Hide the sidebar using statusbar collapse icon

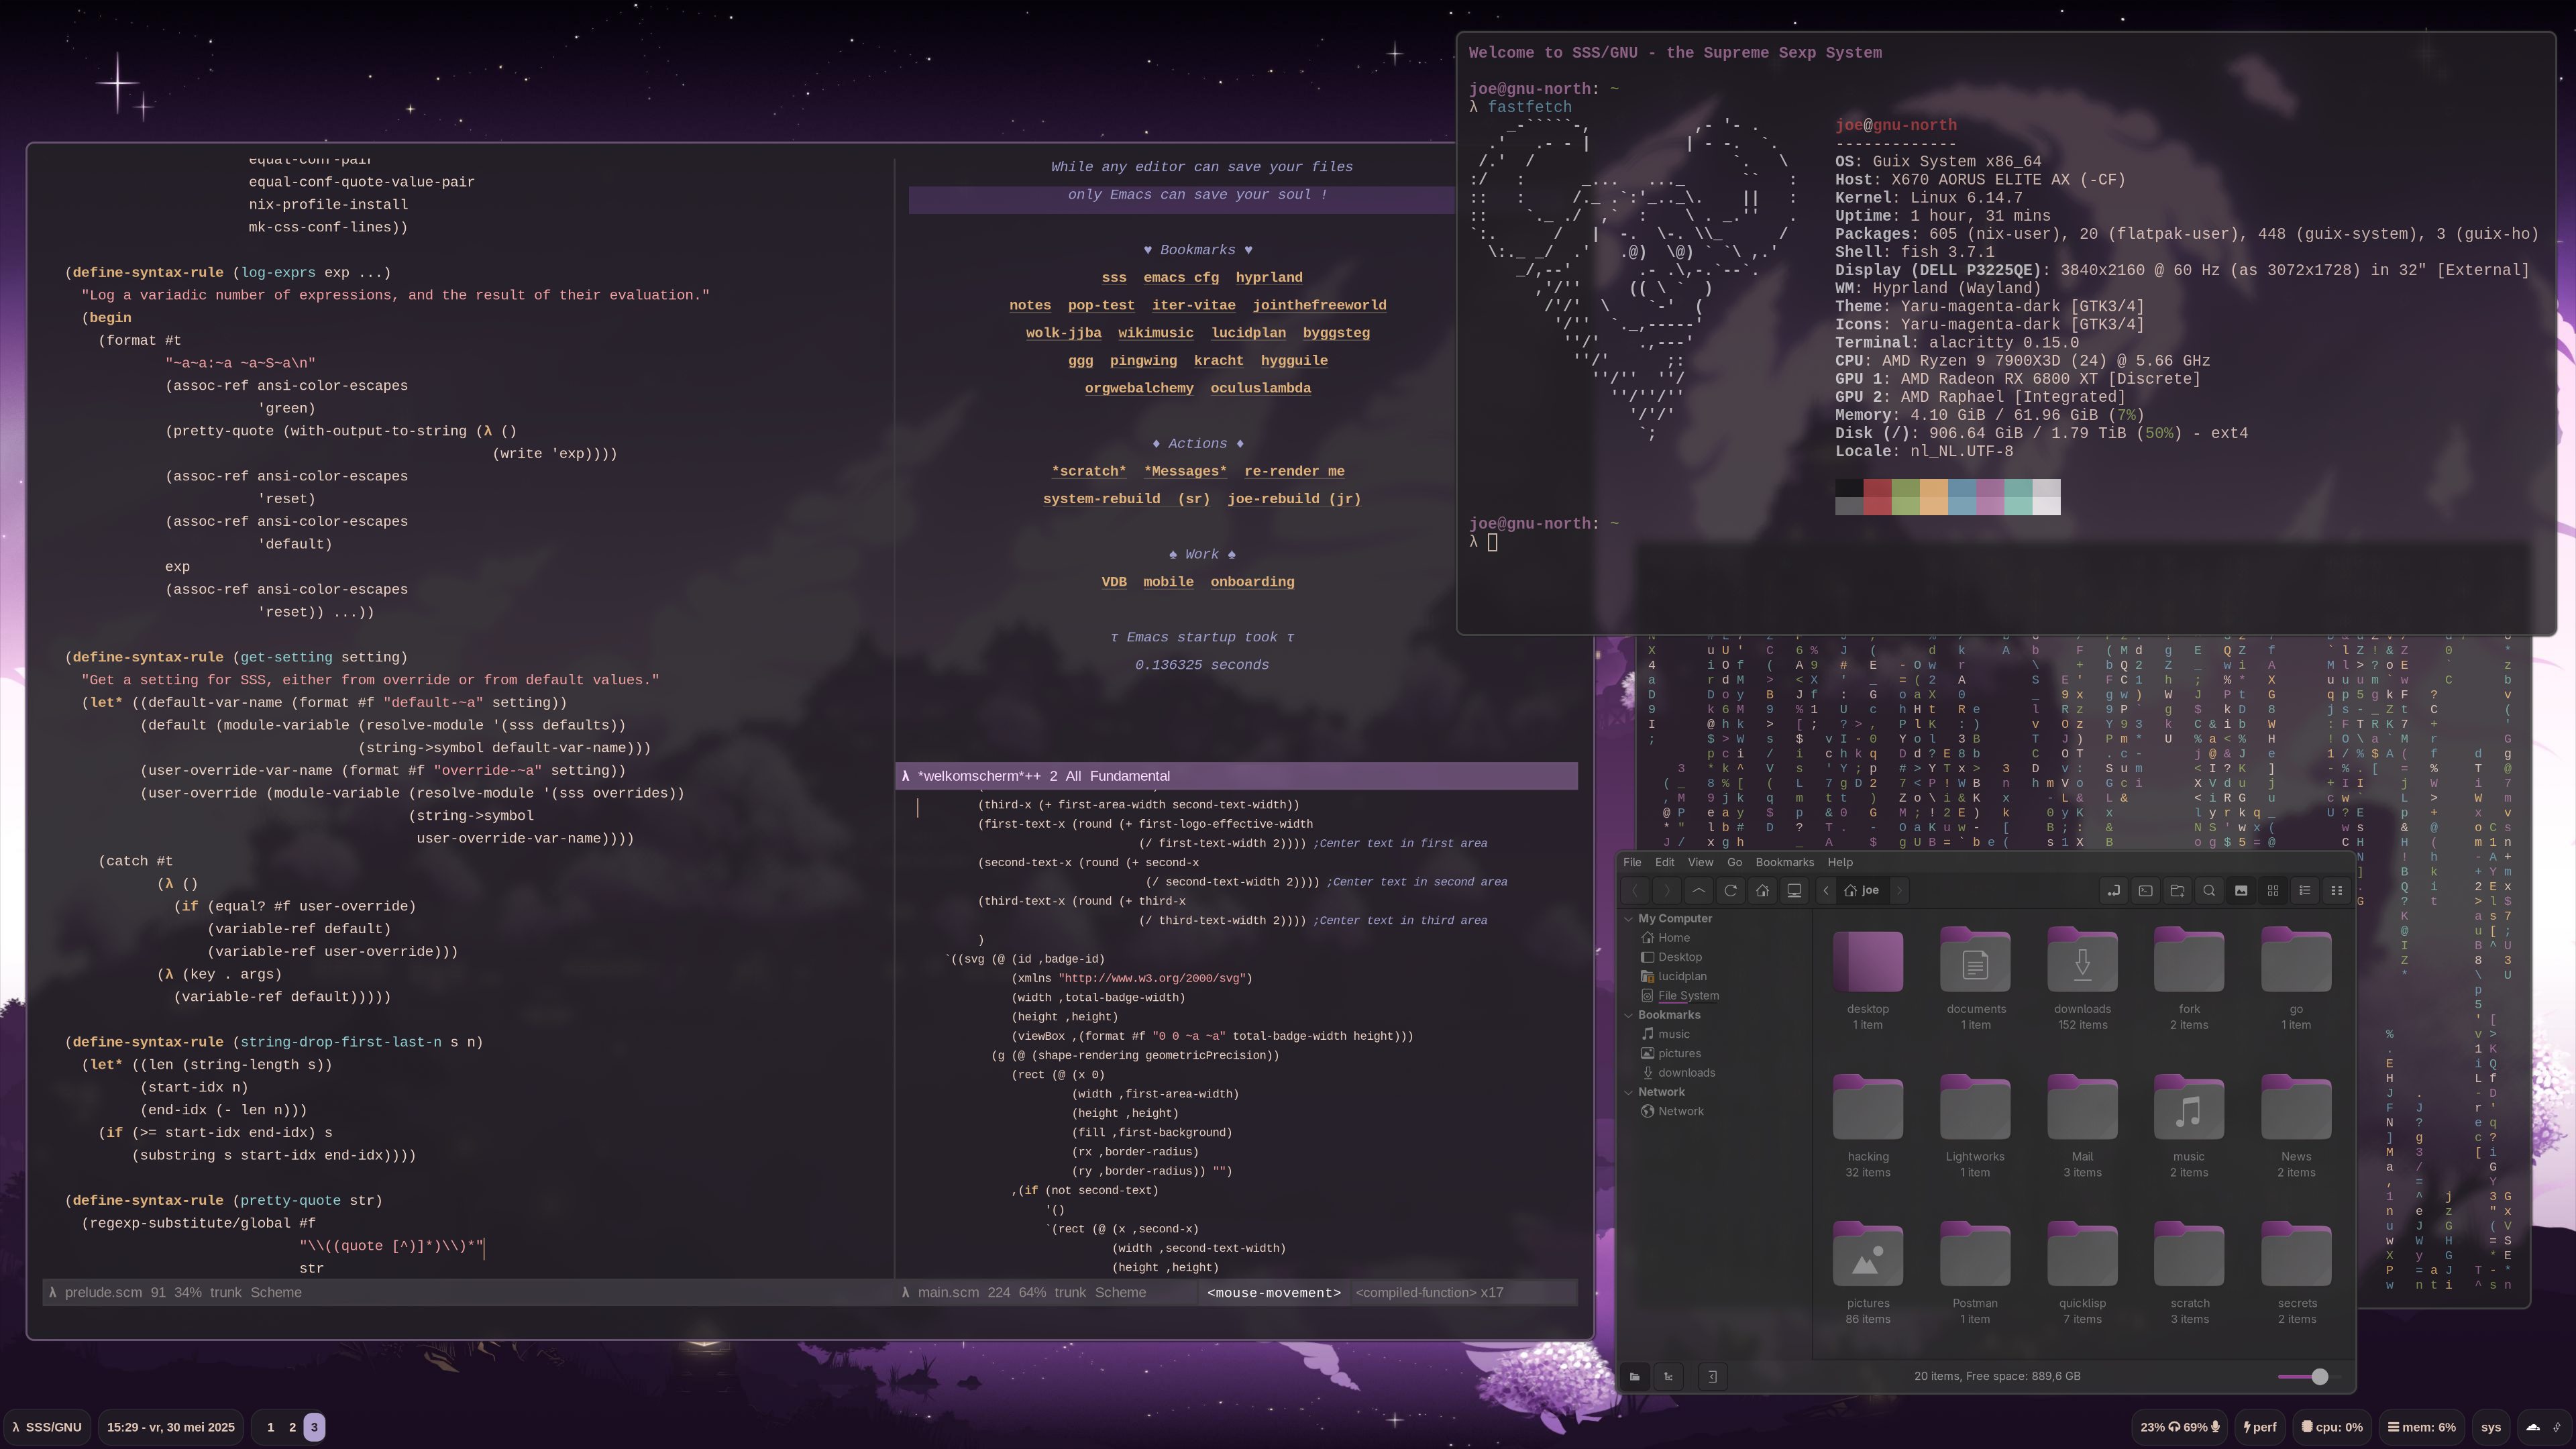coord(1712,1376)
